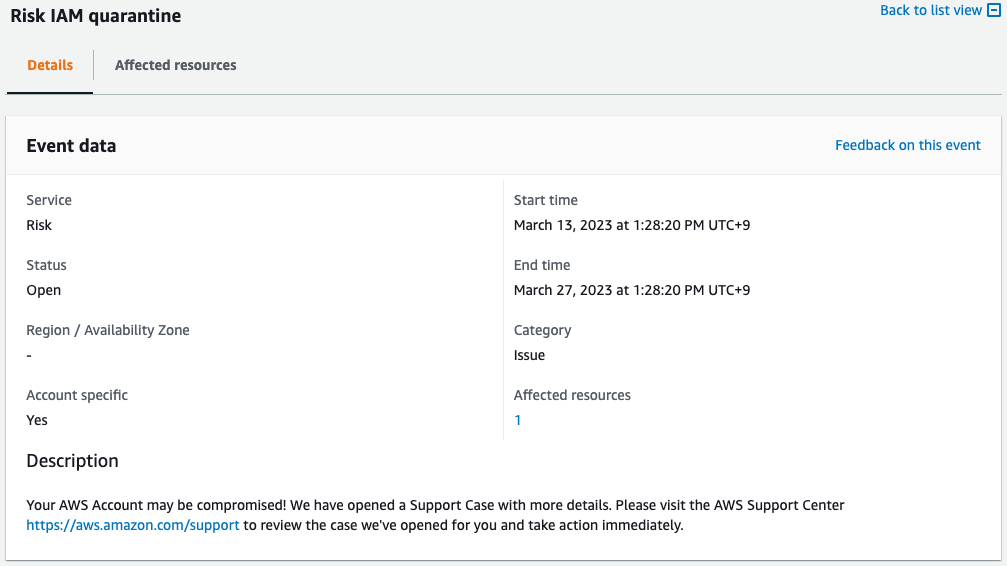Click the End time label
The image size is (1007, 566).
(x=542, y=265)
